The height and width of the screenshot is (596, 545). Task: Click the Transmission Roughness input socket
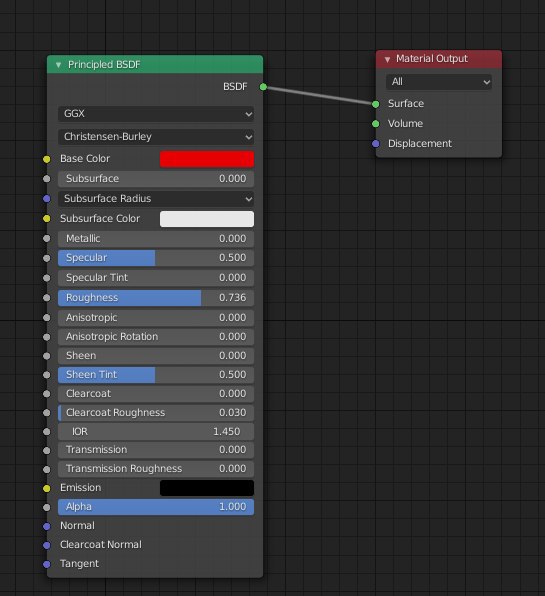[47, 469]
